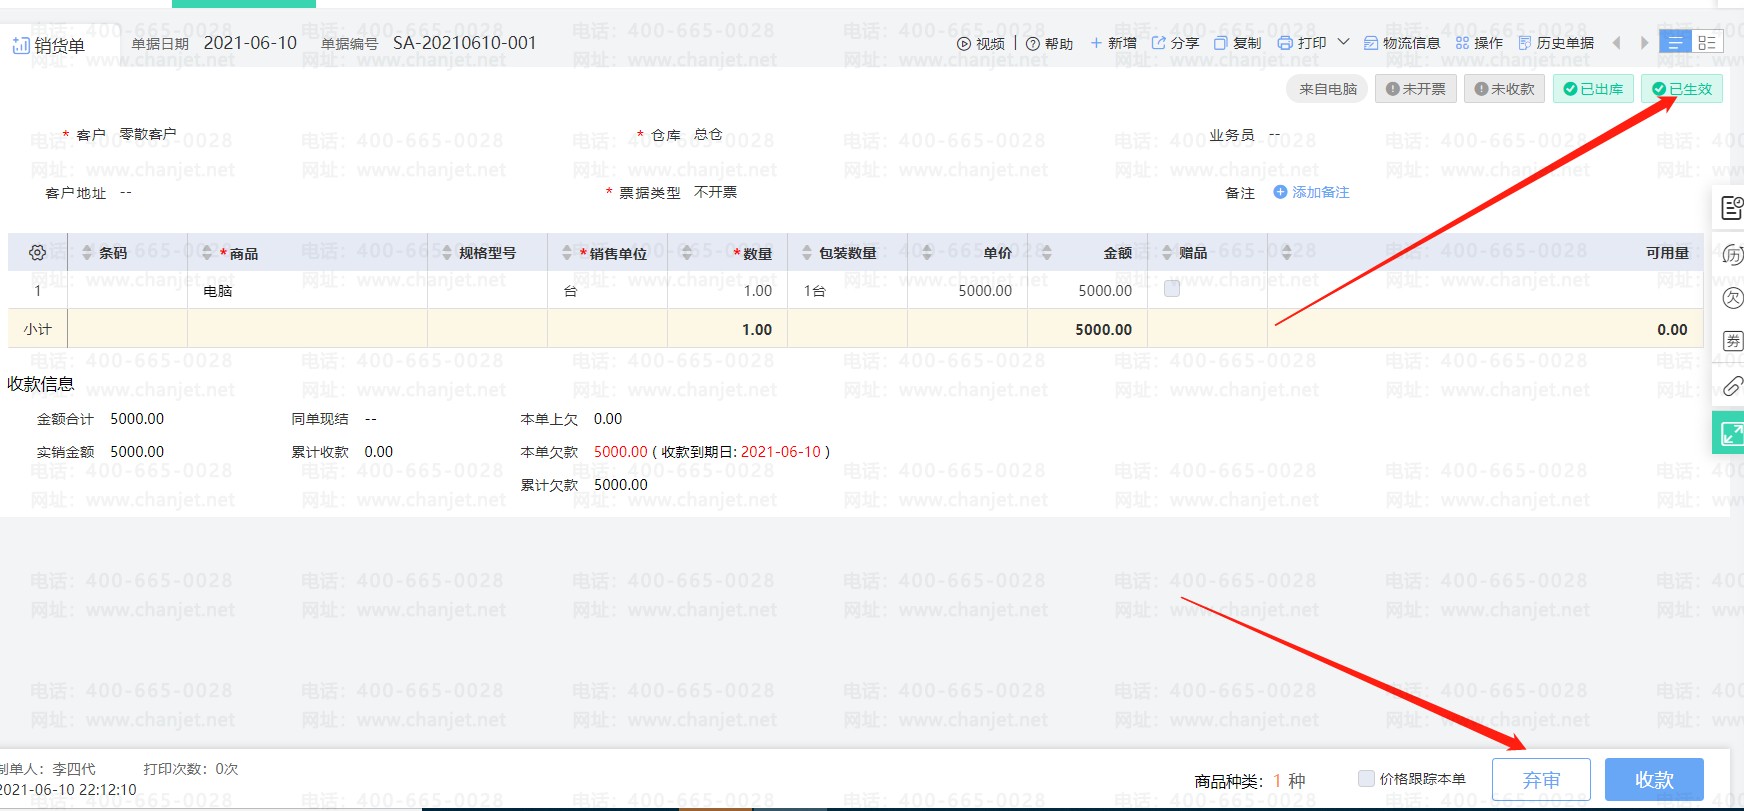
Task: Click the 总仓 warehouse value
Action: [x=708, y=134]
